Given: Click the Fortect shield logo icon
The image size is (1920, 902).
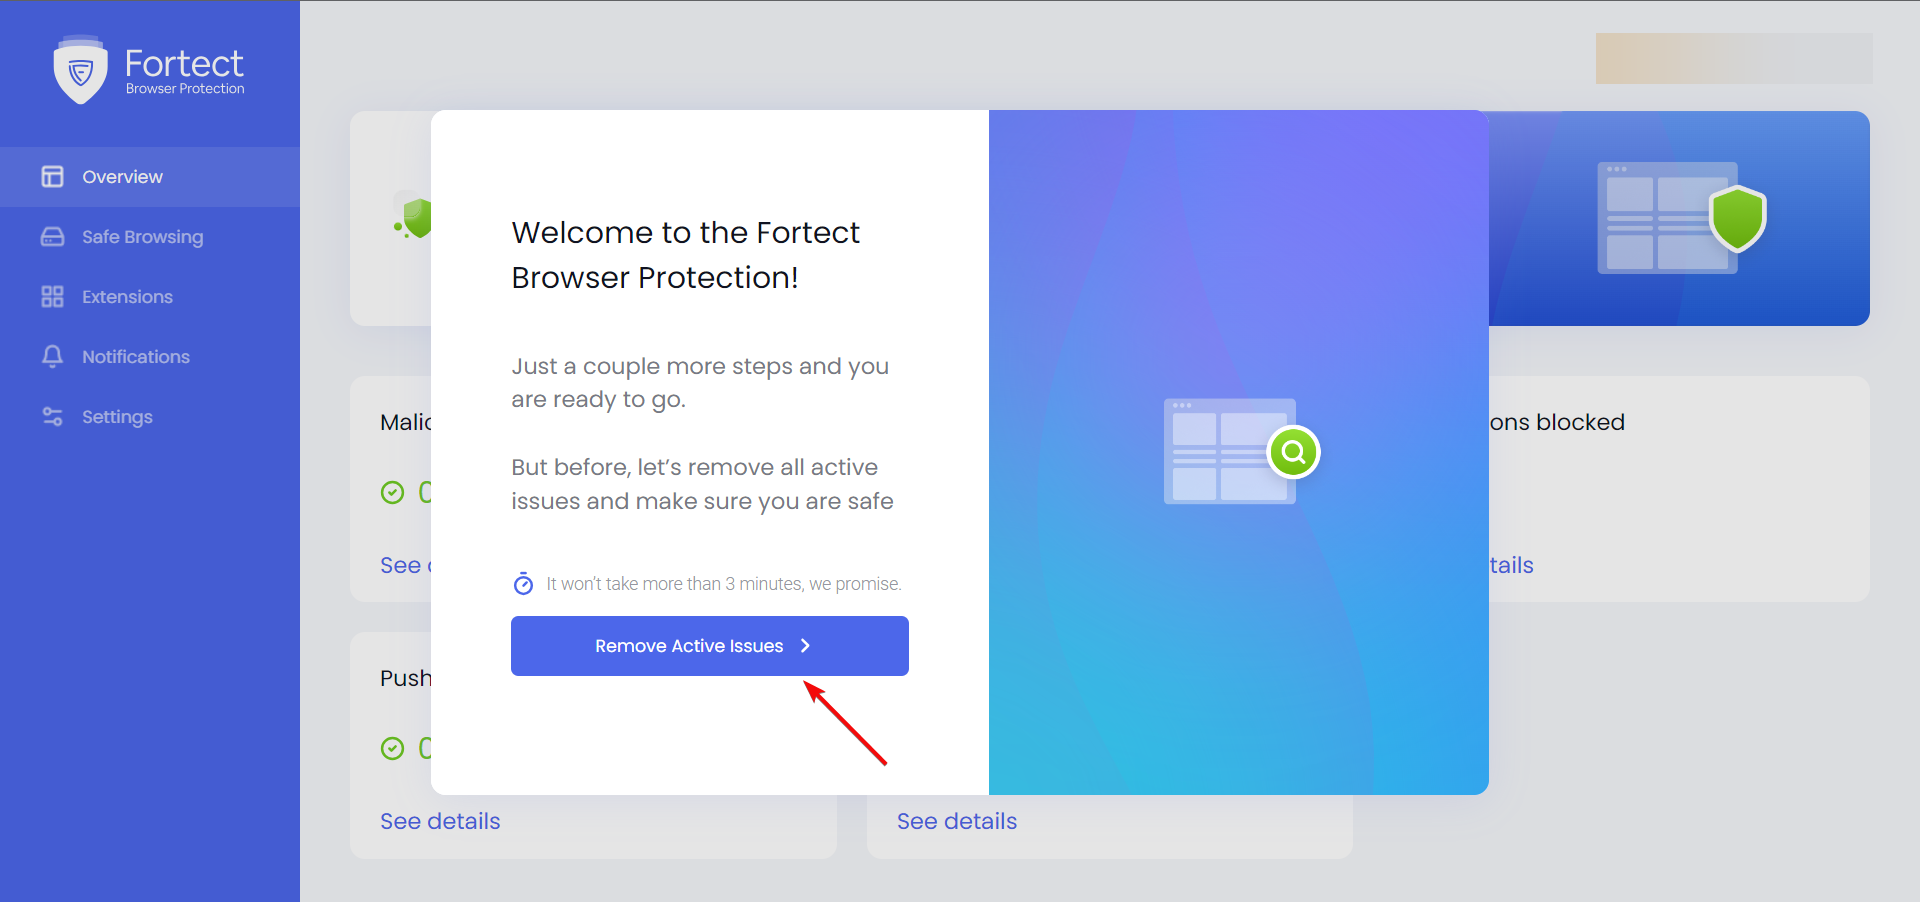Looking at the screenshot, I should (x=80, y=70).
